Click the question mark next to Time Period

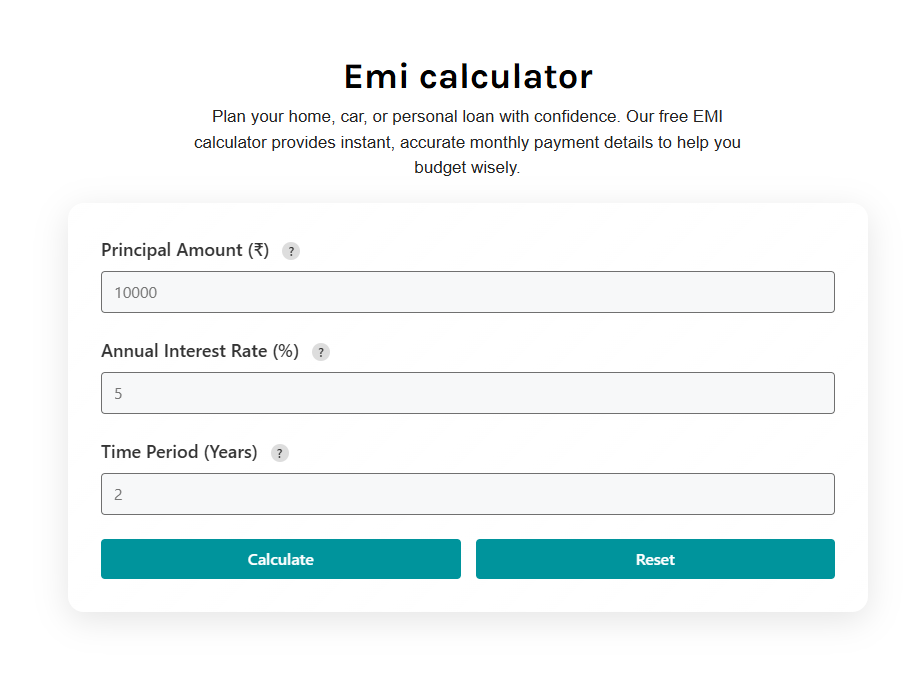coord(280,453)
